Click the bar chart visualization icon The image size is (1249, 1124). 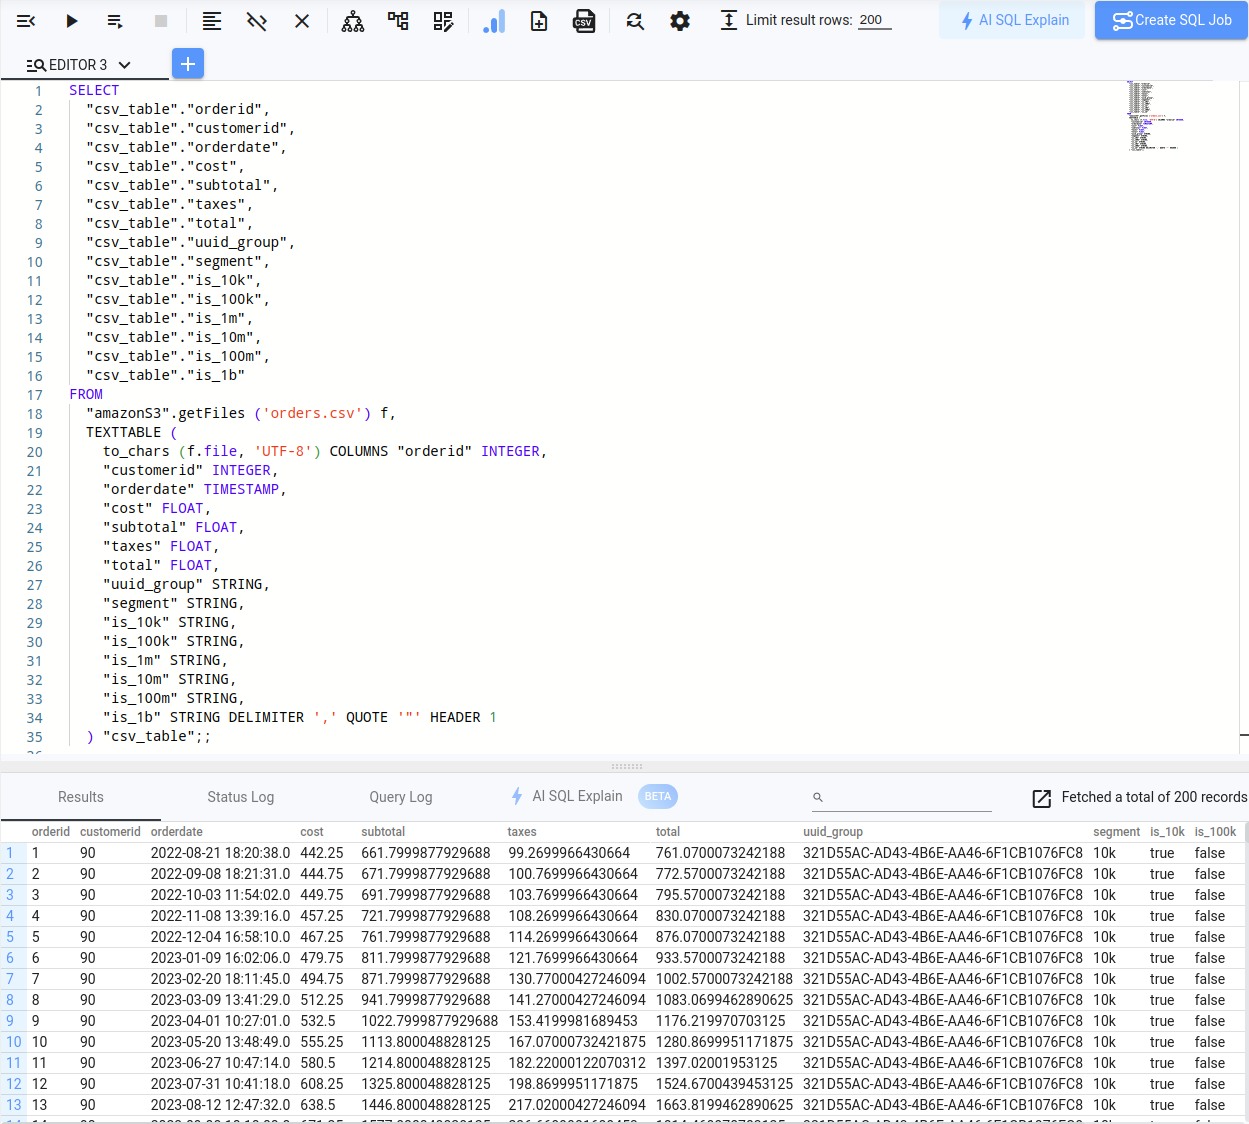(494, 21)
